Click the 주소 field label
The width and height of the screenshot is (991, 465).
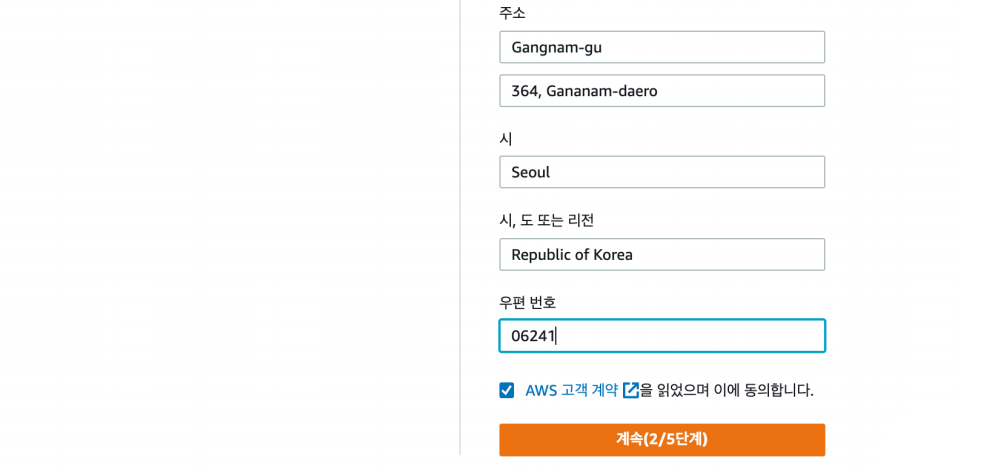(x=512, y=13)
